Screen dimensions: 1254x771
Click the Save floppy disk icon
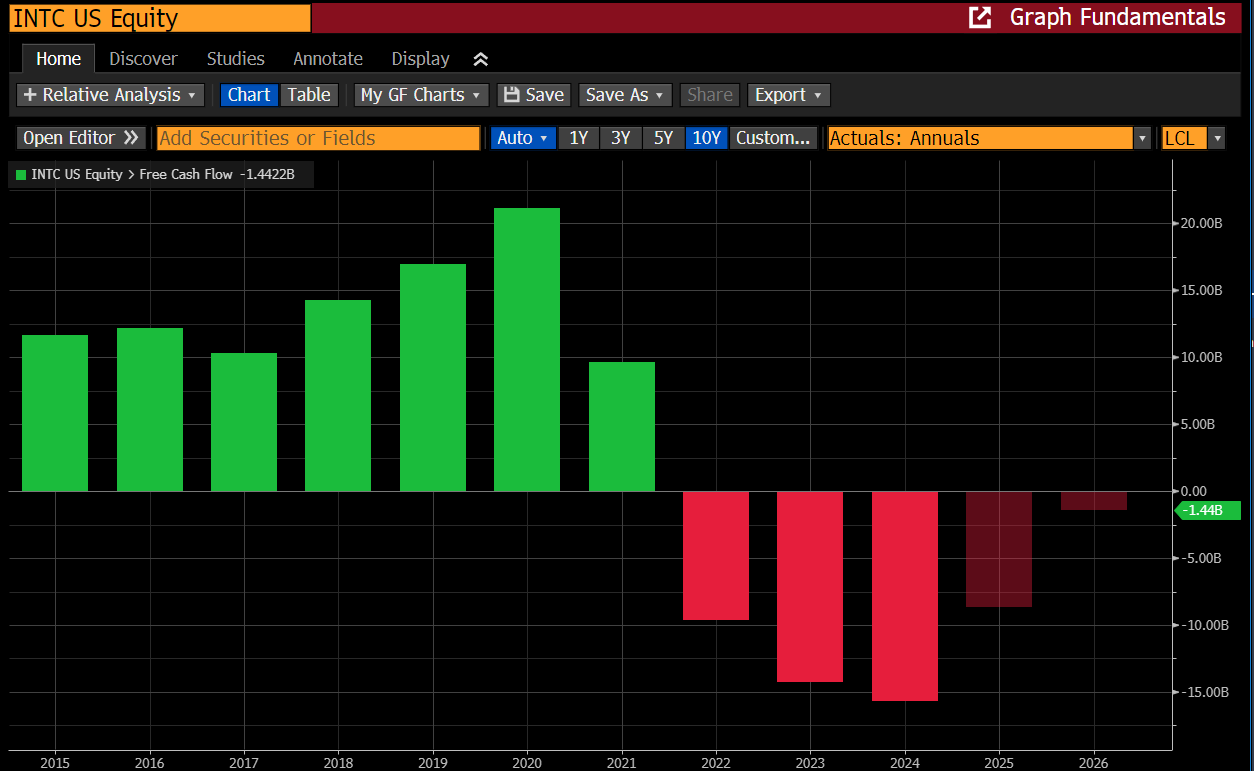511,95
